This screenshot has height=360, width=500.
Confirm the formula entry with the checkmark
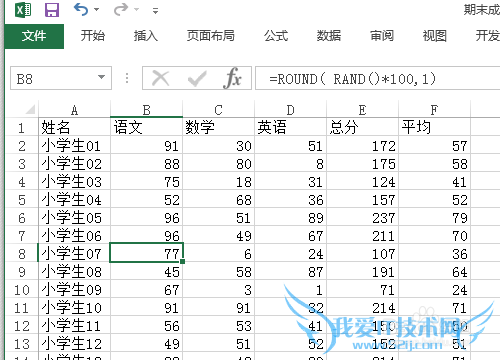point(197,79)
